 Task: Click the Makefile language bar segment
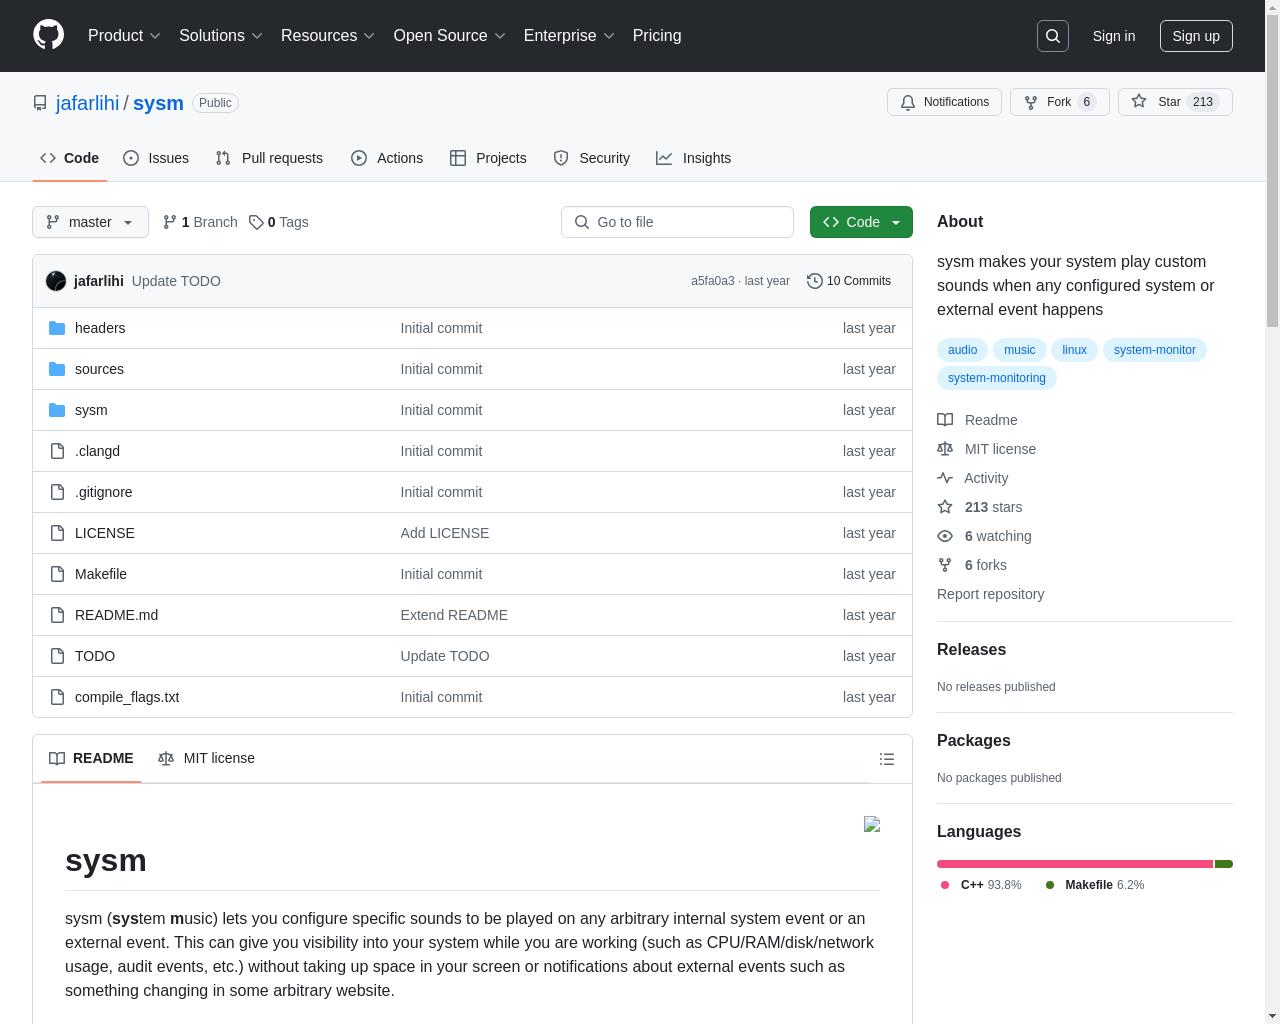pos(1224,864)
